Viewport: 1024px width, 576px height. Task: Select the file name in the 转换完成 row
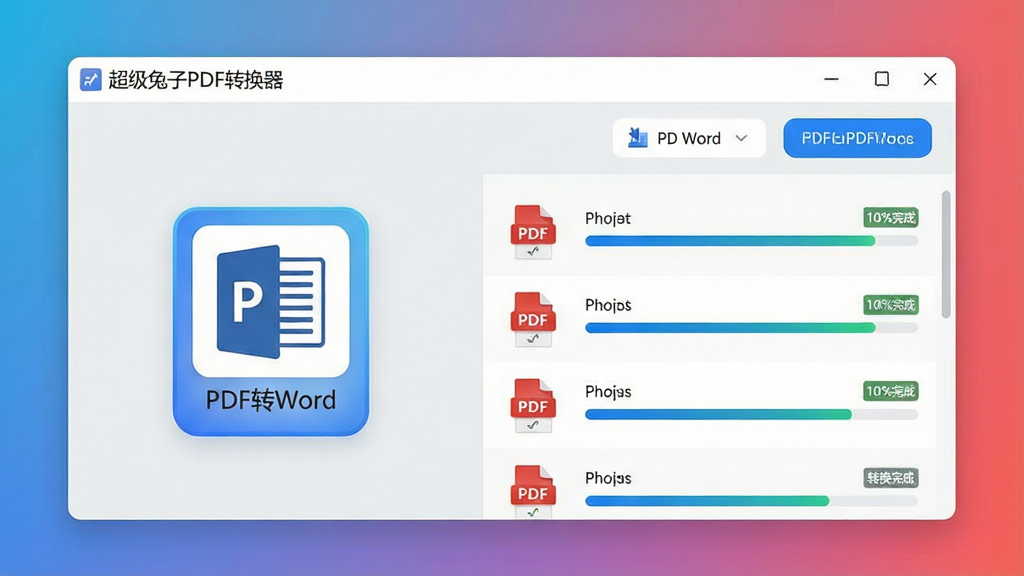[x=608, y=478]
